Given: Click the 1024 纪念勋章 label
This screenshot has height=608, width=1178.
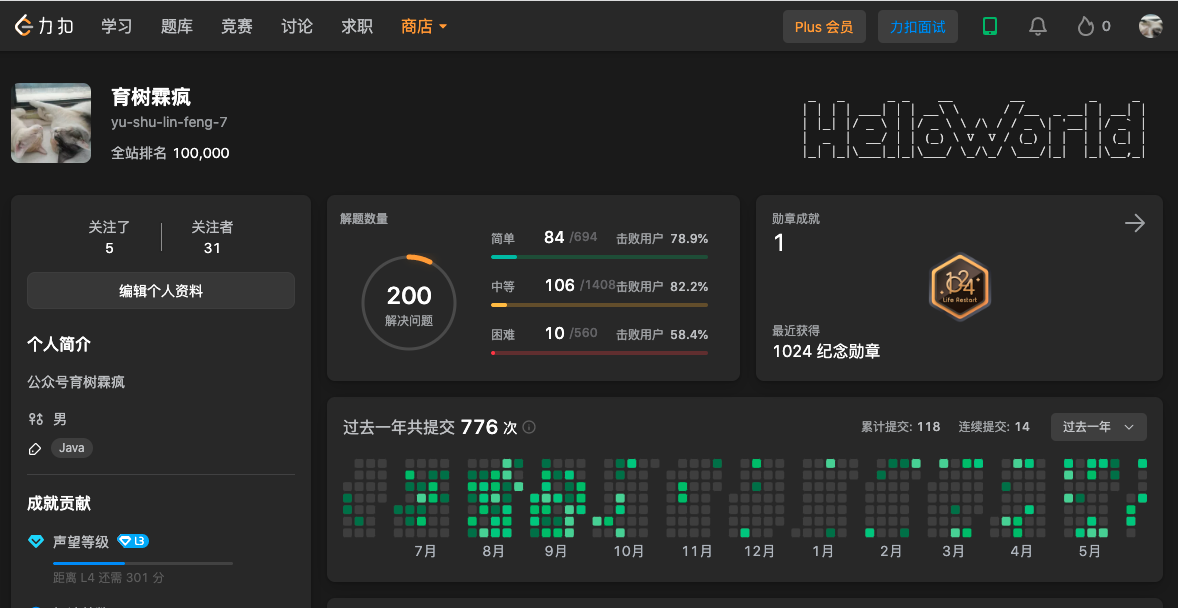Looking at the screenshot, I should tap(826, 351).
